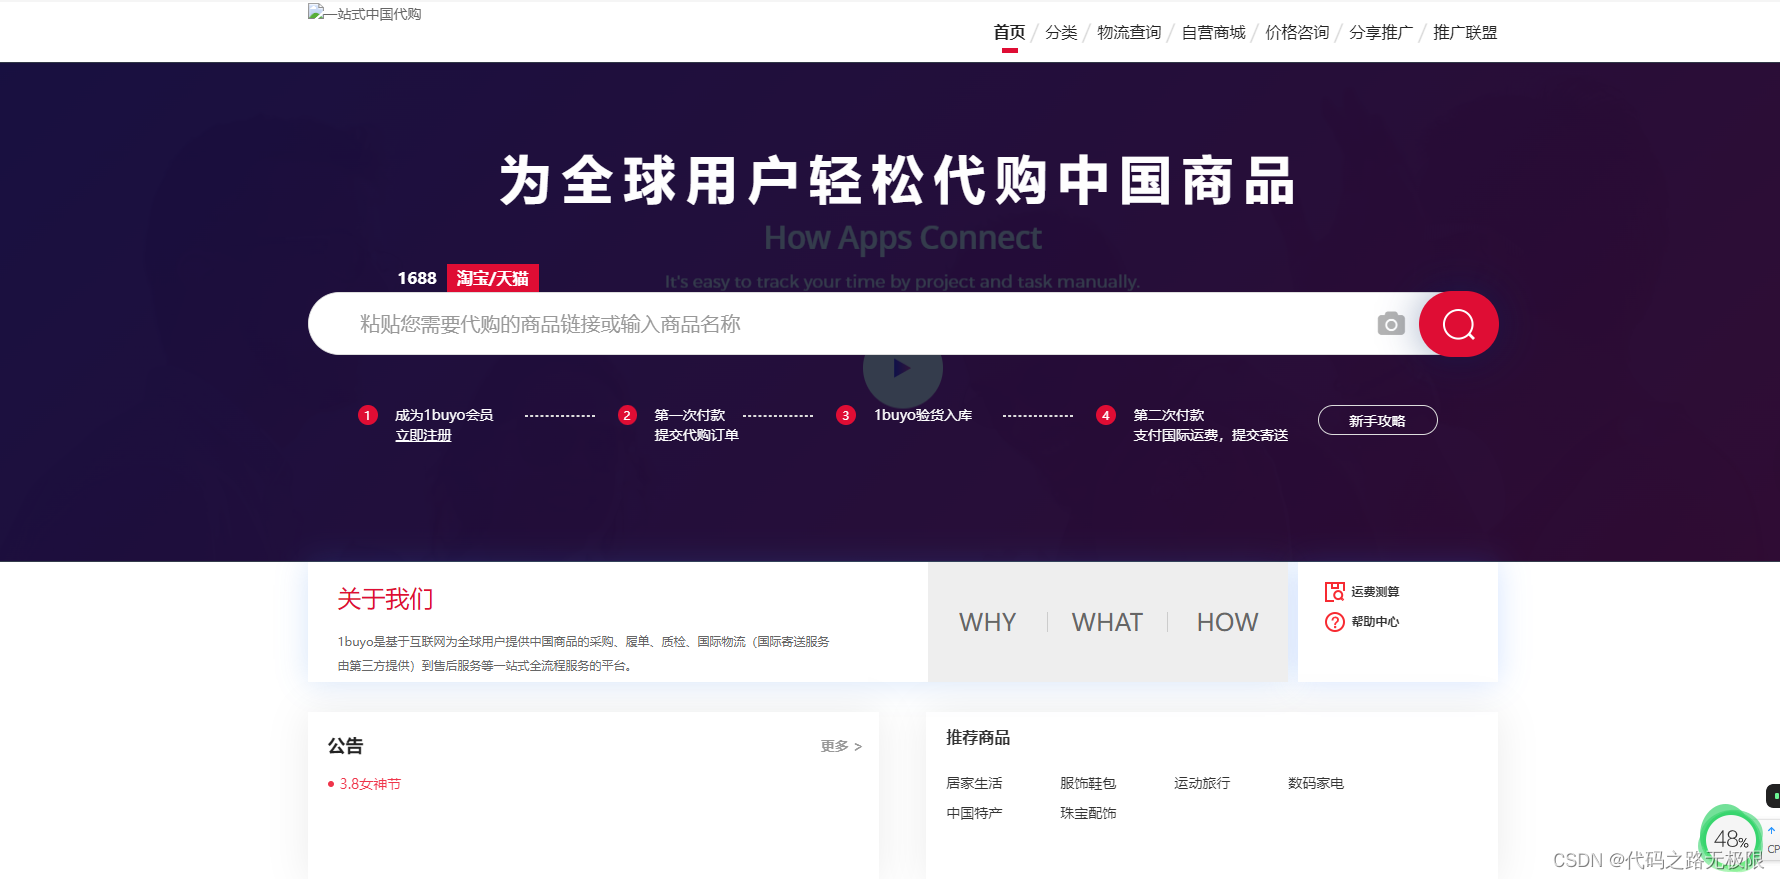This screenshot has height=879, width=1780.
Task: Click the 立即注册 register link
Action: coord(423,436)
